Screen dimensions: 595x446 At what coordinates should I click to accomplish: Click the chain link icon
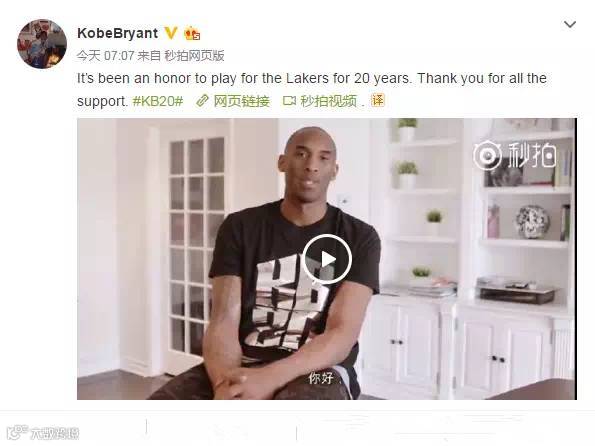pos(202,101)
